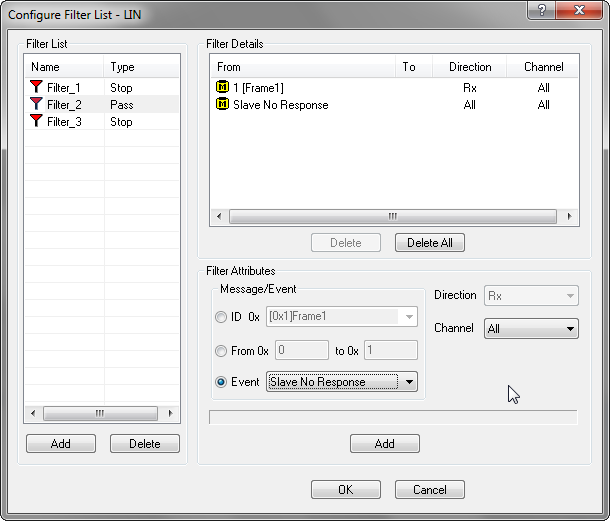Select the ID 0x radio button

(x=221, y=317)
